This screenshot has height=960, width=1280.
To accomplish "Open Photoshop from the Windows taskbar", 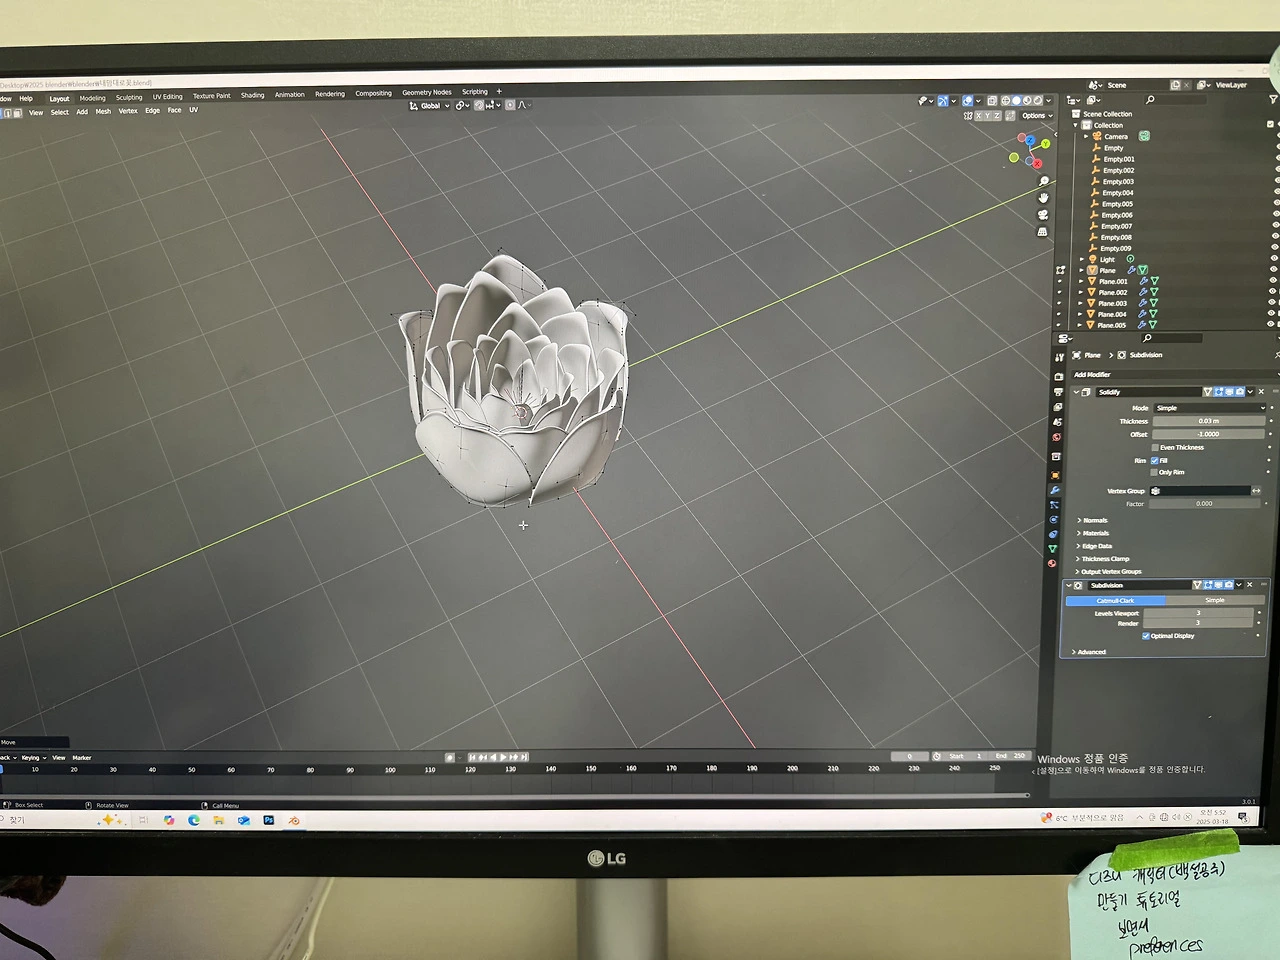I will pyautogui.click(x=269, y=820).
